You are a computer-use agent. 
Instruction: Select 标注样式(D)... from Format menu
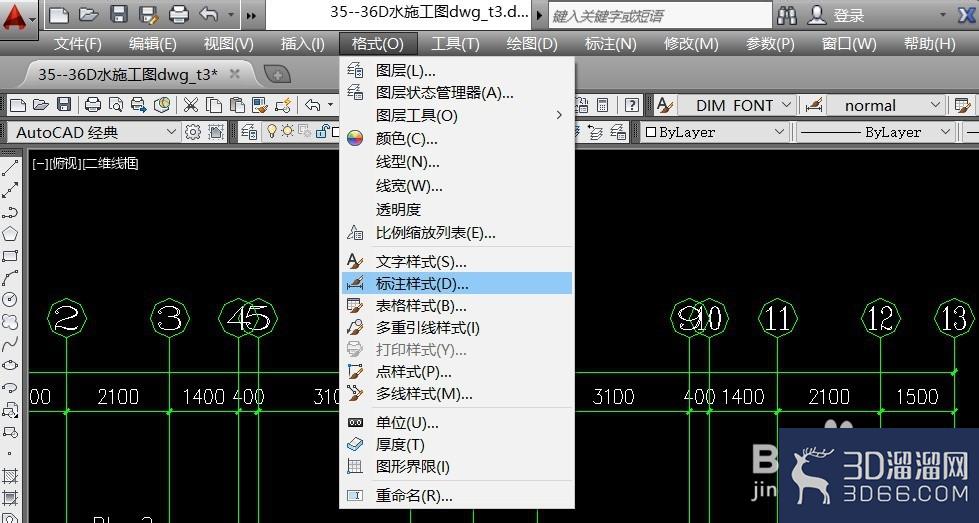457,283
